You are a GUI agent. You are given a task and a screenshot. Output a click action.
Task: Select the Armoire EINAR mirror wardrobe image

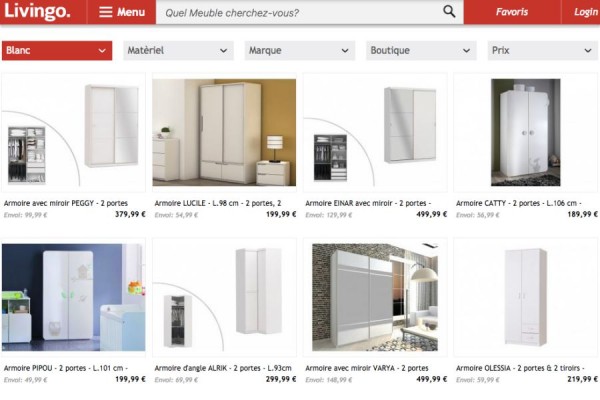click(x=375, y=131)
